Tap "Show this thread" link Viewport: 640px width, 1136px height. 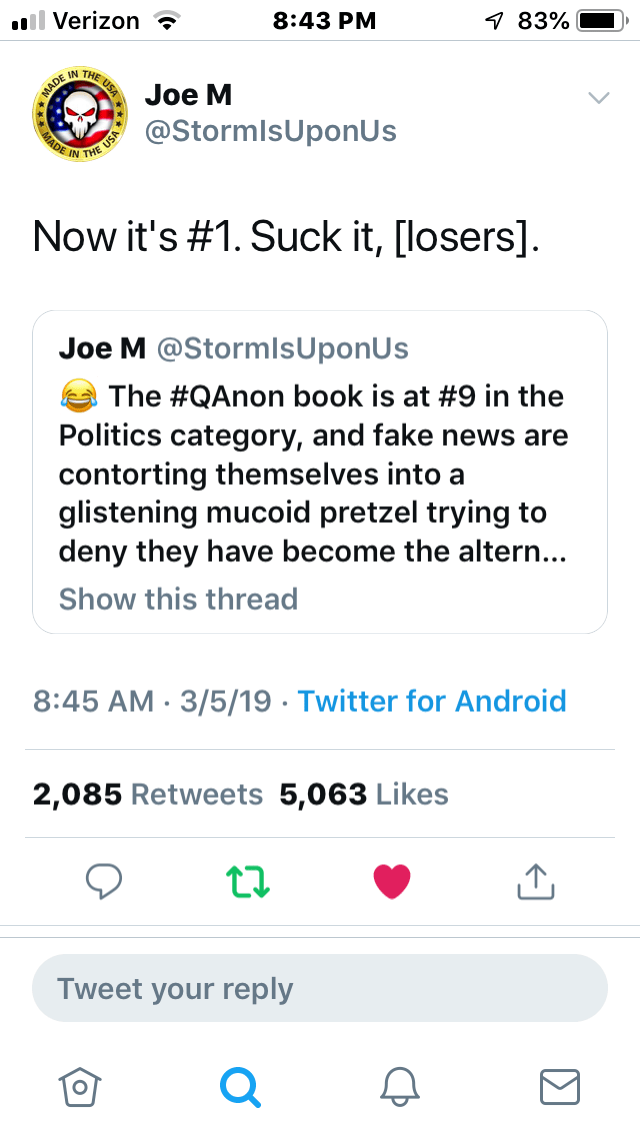click(x=178, y=599)
